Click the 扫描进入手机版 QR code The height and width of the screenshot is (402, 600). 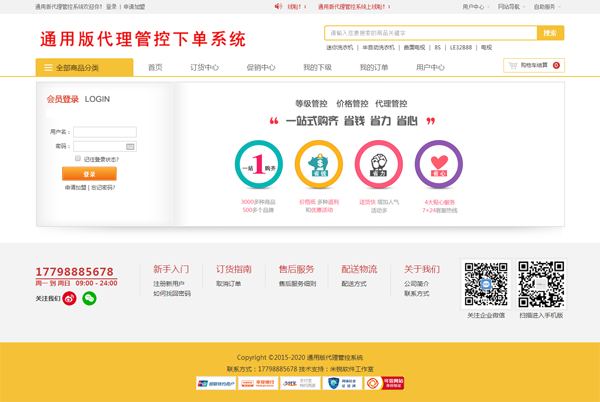pos(541,284)
